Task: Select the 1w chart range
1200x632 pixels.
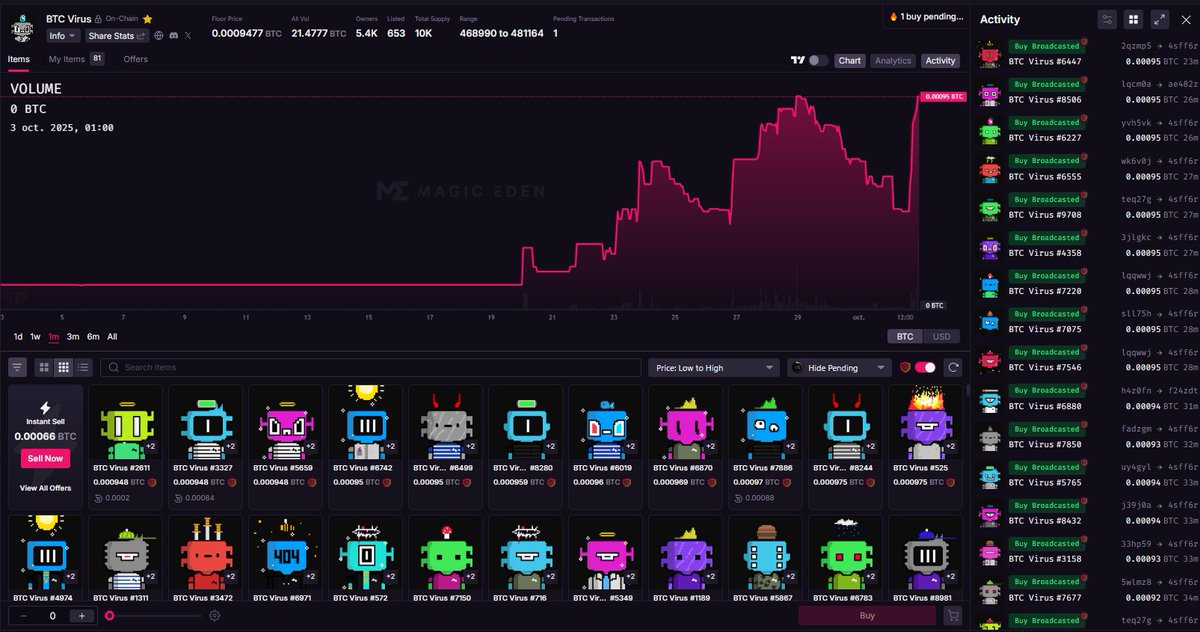Action: click(35, 337)
